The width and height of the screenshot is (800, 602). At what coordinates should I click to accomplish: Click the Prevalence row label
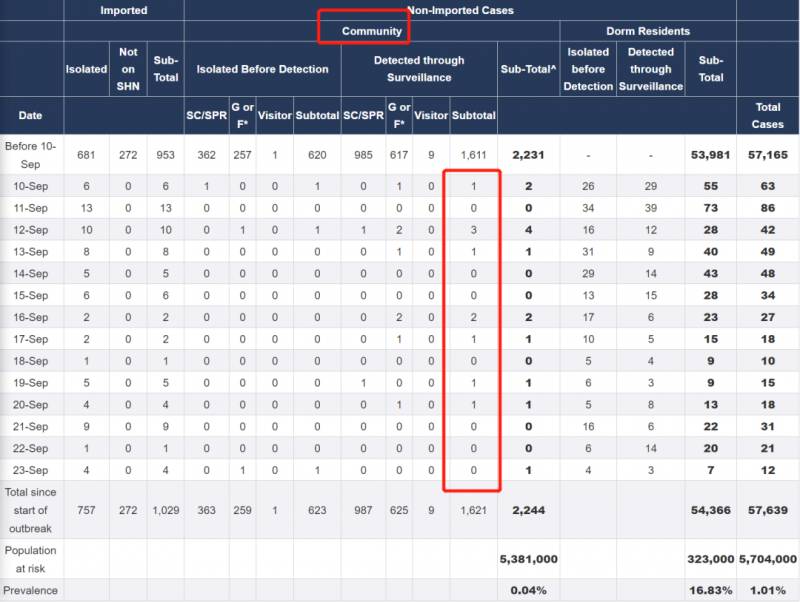tap(31, 590)
